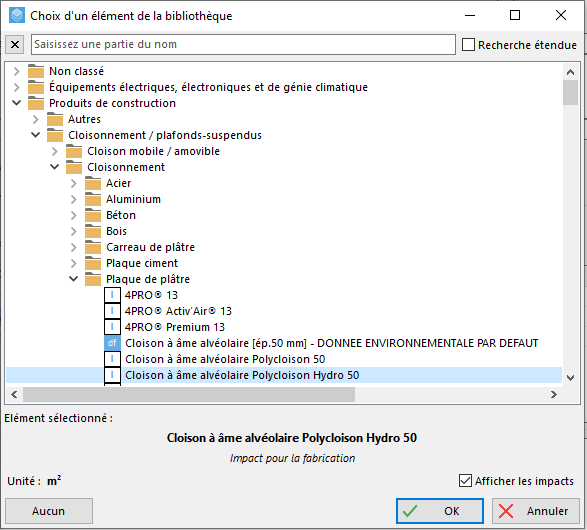Image resolution: width=587 pixels, height=530 pixels.
Task: Select the Plaque ciment folder
Action: tap(142, 263)
